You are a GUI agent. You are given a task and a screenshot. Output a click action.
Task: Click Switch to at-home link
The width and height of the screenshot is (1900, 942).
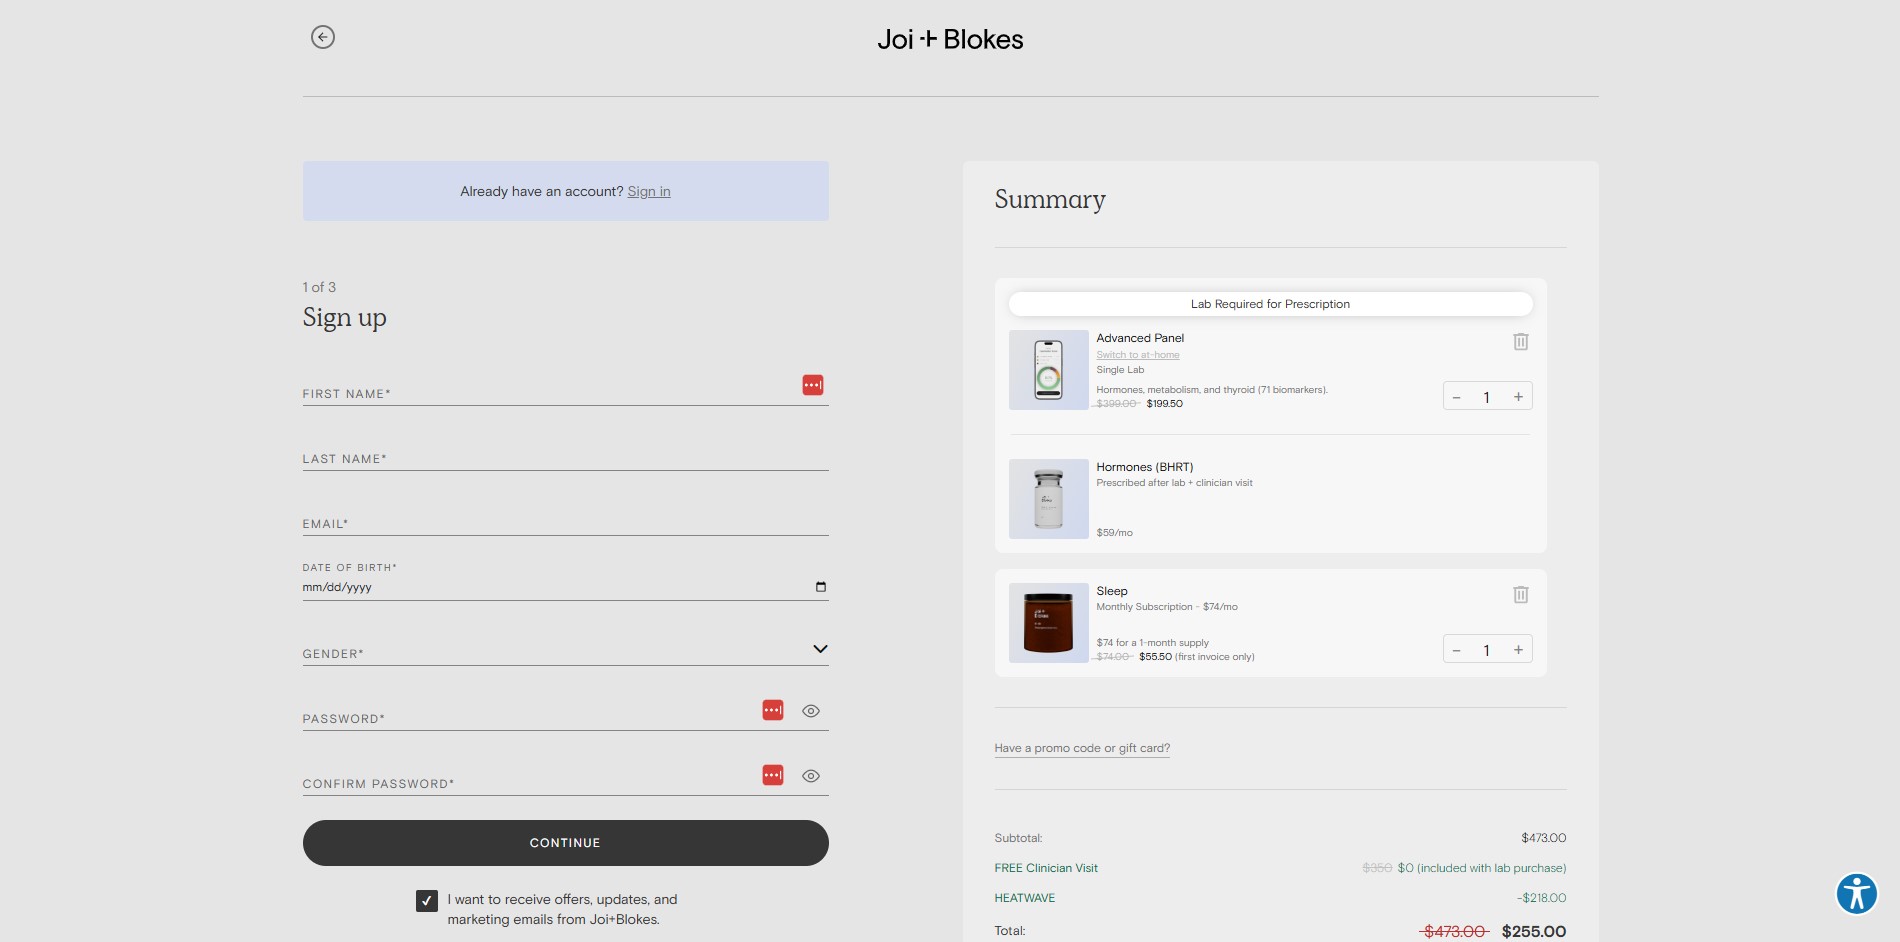tap(1138, 355)
